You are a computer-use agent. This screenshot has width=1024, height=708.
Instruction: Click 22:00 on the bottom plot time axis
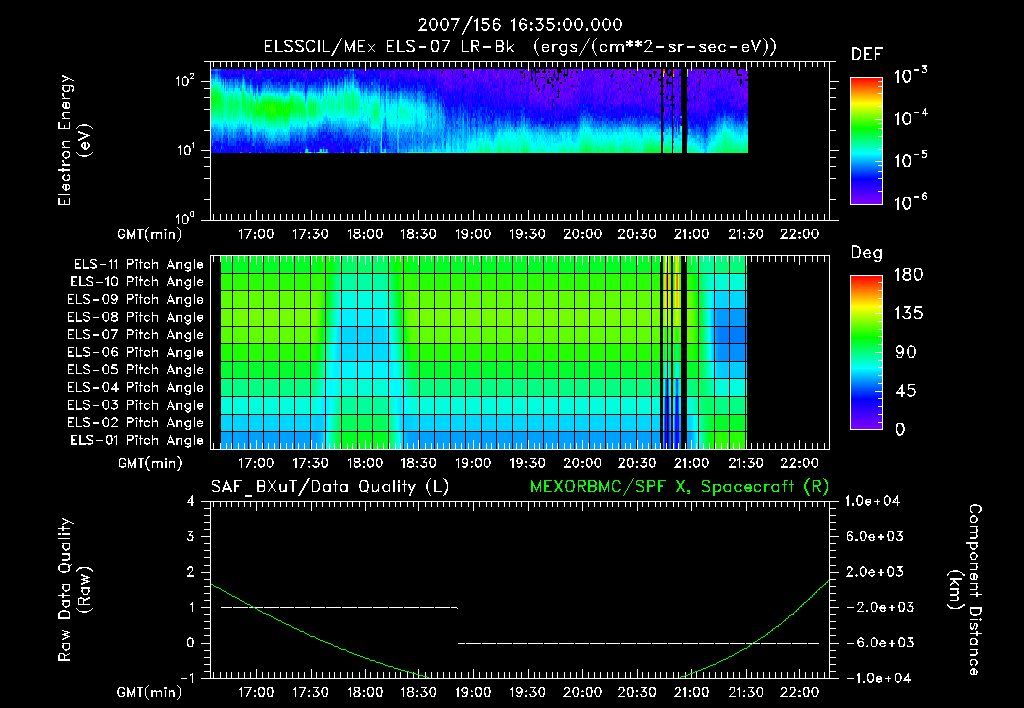point(800,692)
